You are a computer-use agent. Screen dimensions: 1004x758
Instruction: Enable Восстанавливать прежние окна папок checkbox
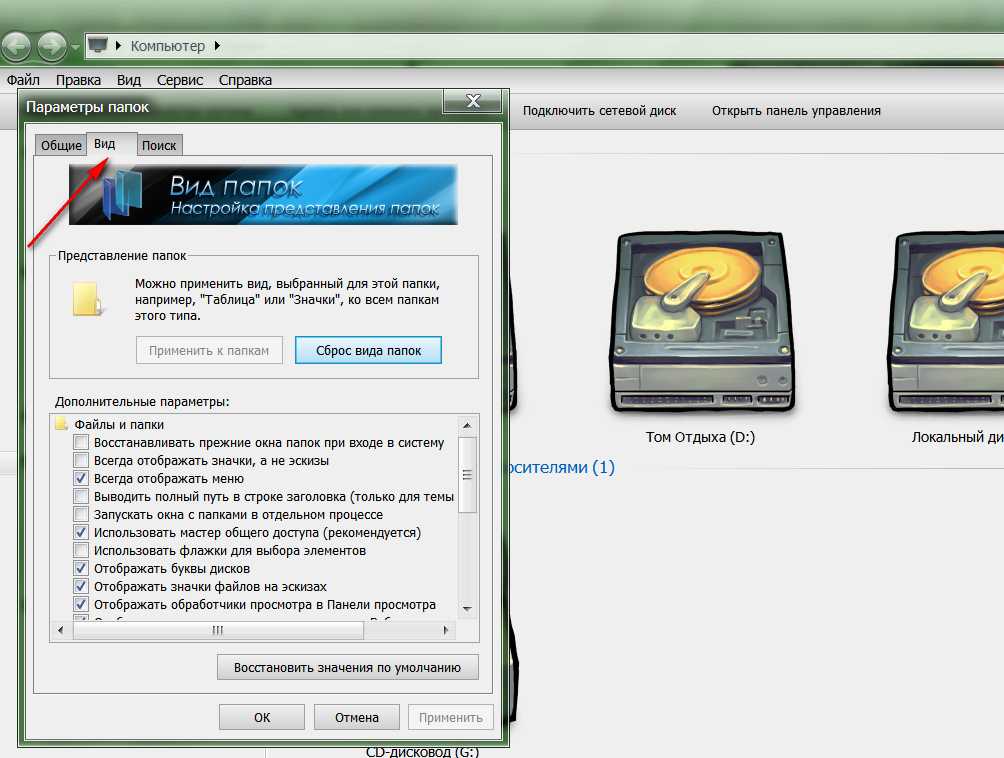pyautogui.click(x=82, y=443)
